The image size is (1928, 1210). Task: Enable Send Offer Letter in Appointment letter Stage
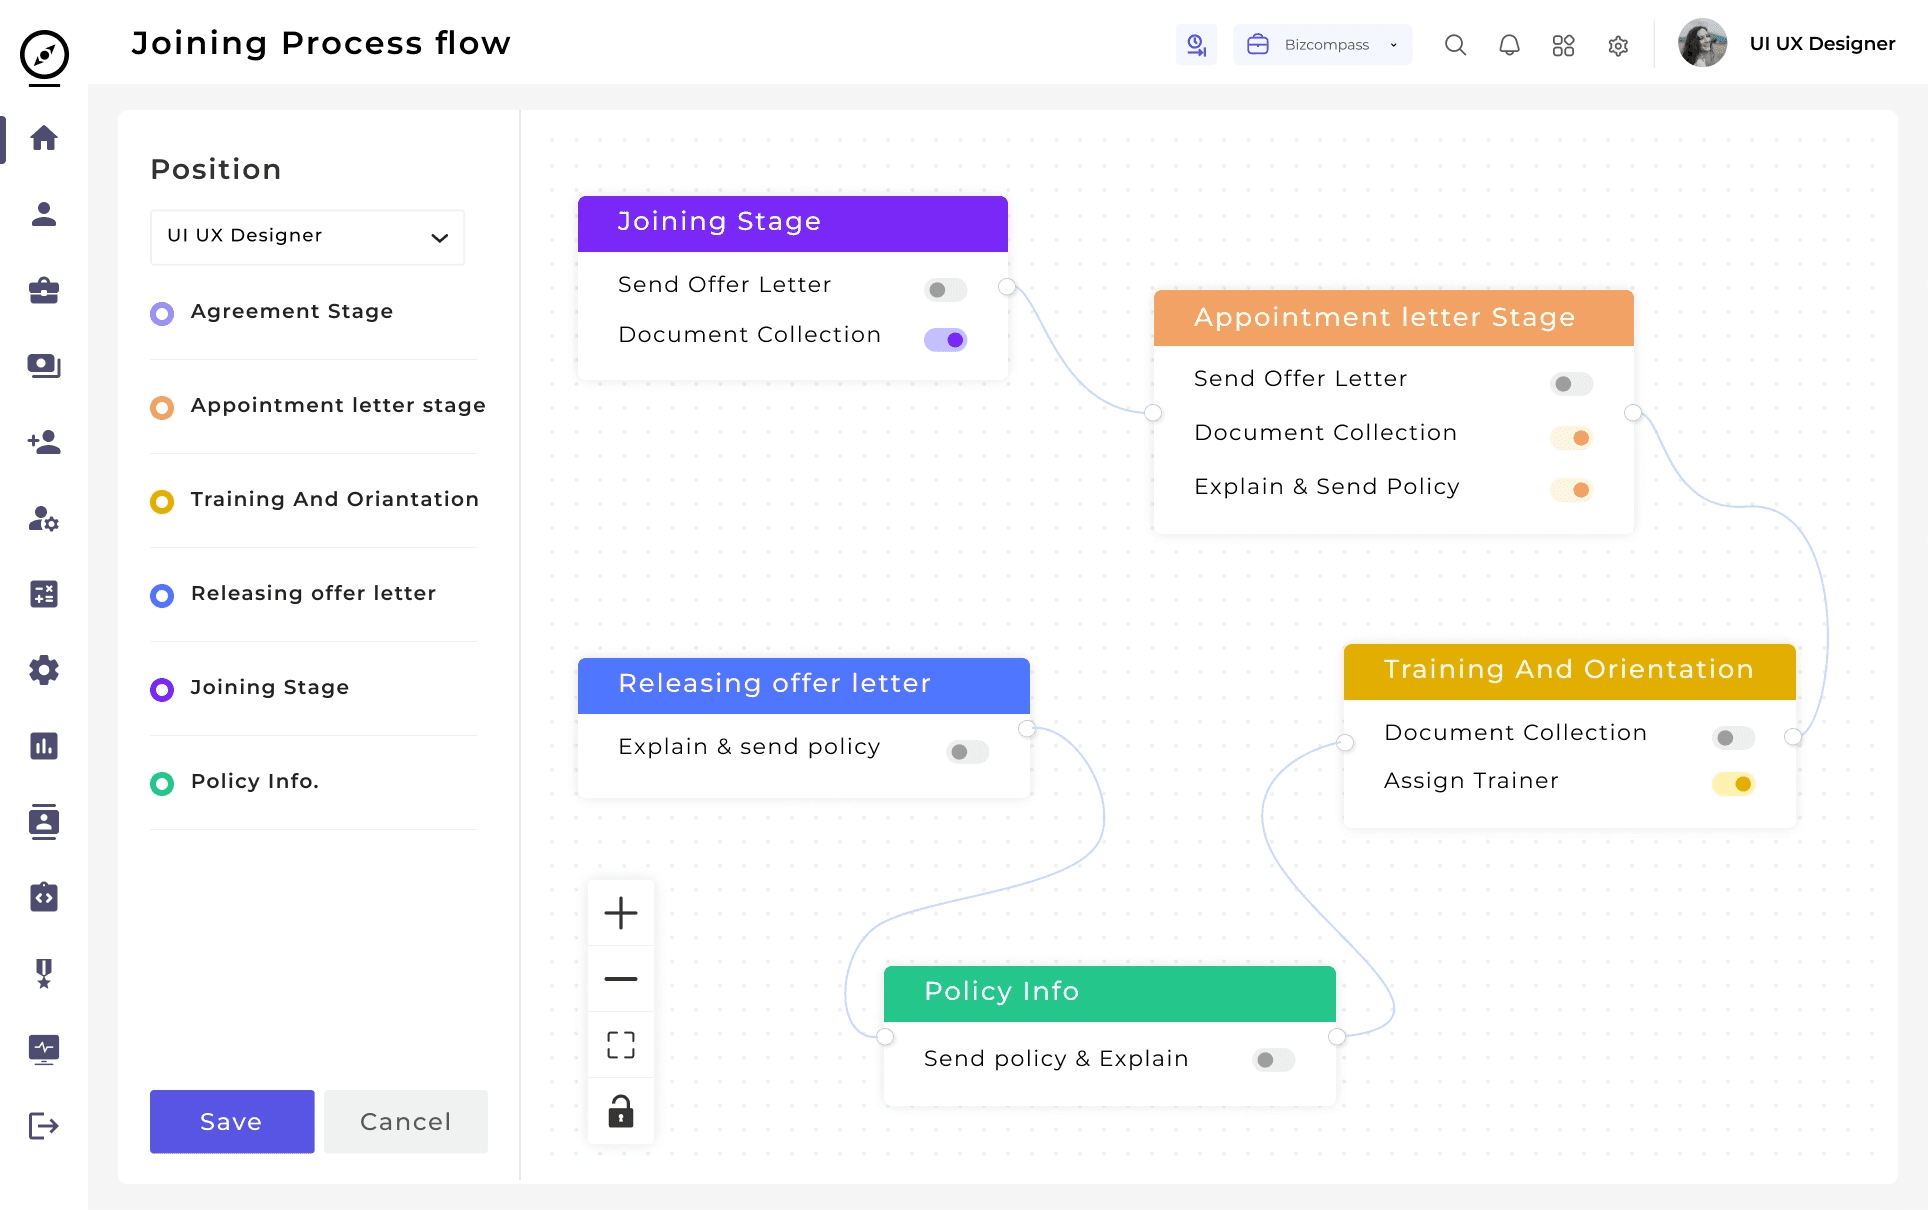1571,384
